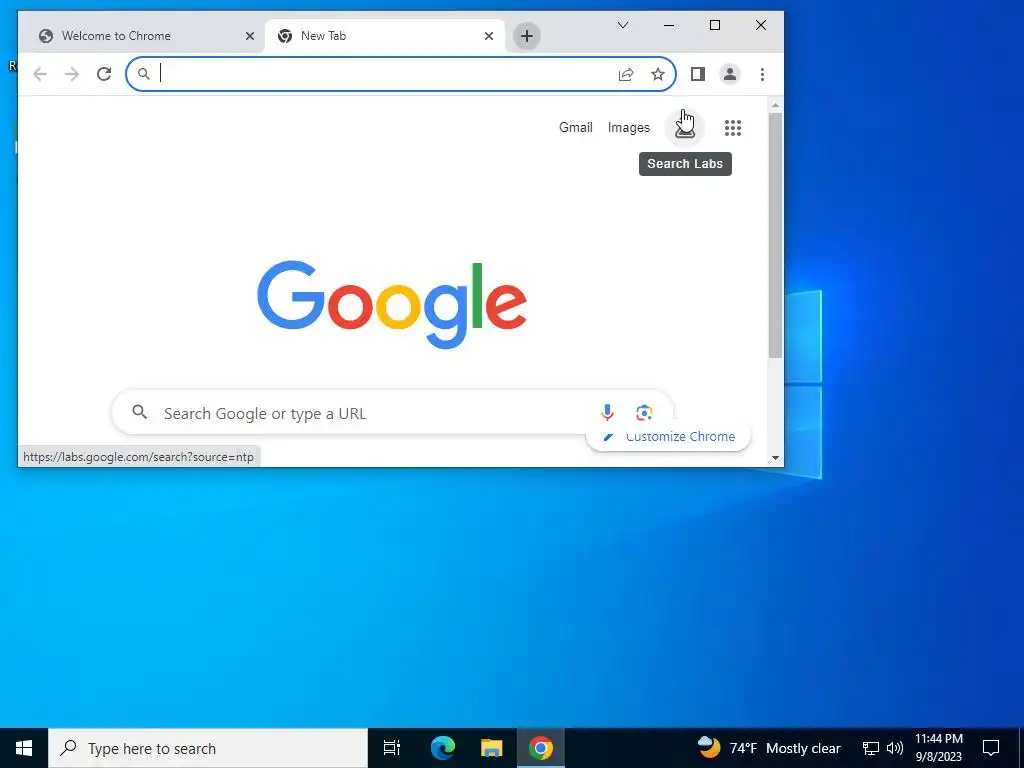Open network status tray icon
The image size is (1024, 768).
click(871, 748)
